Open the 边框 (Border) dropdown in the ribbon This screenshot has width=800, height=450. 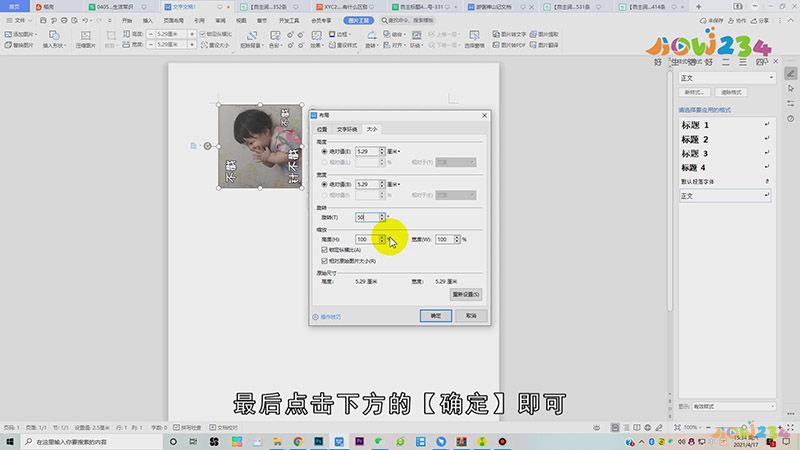[x=340, y=34]
